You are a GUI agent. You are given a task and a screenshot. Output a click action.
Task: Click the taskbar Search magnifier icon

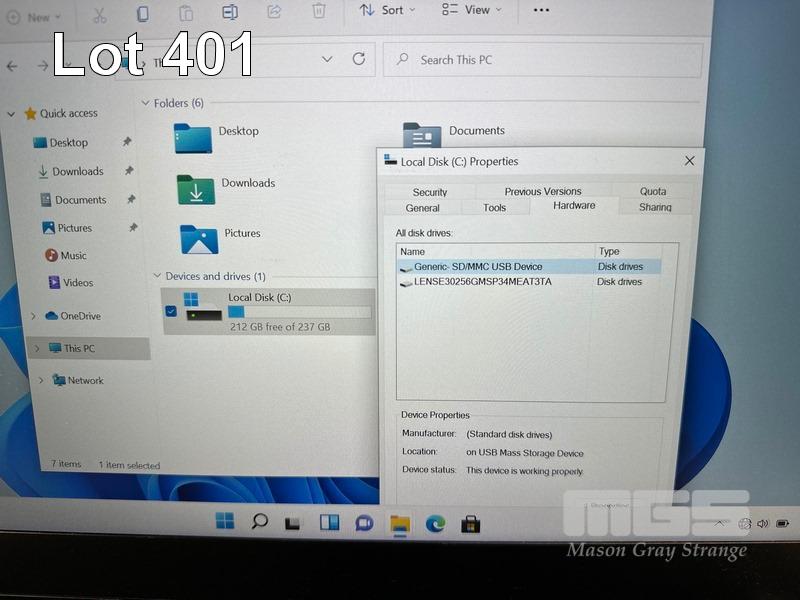tap(259, 521)
